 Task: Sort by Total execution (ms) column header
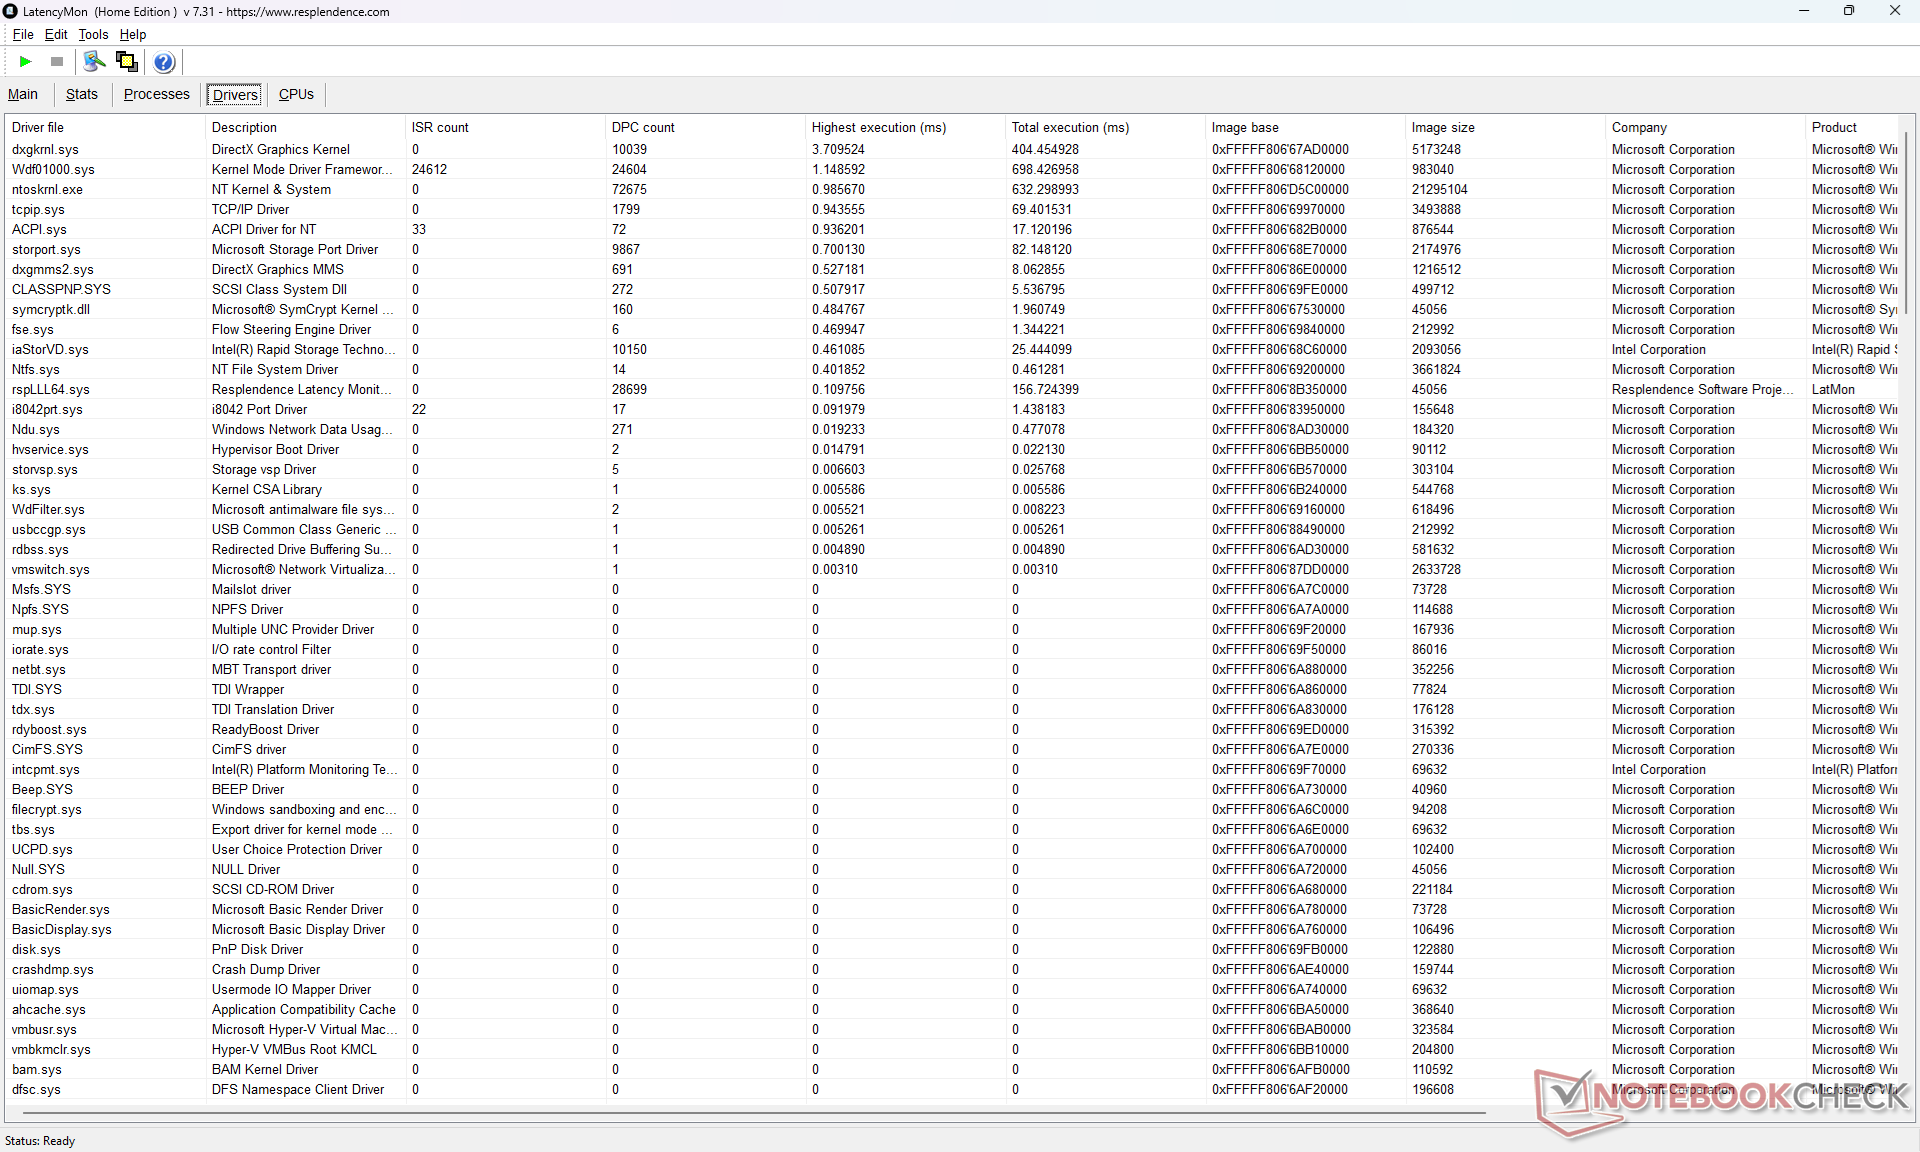(1070, 127)
